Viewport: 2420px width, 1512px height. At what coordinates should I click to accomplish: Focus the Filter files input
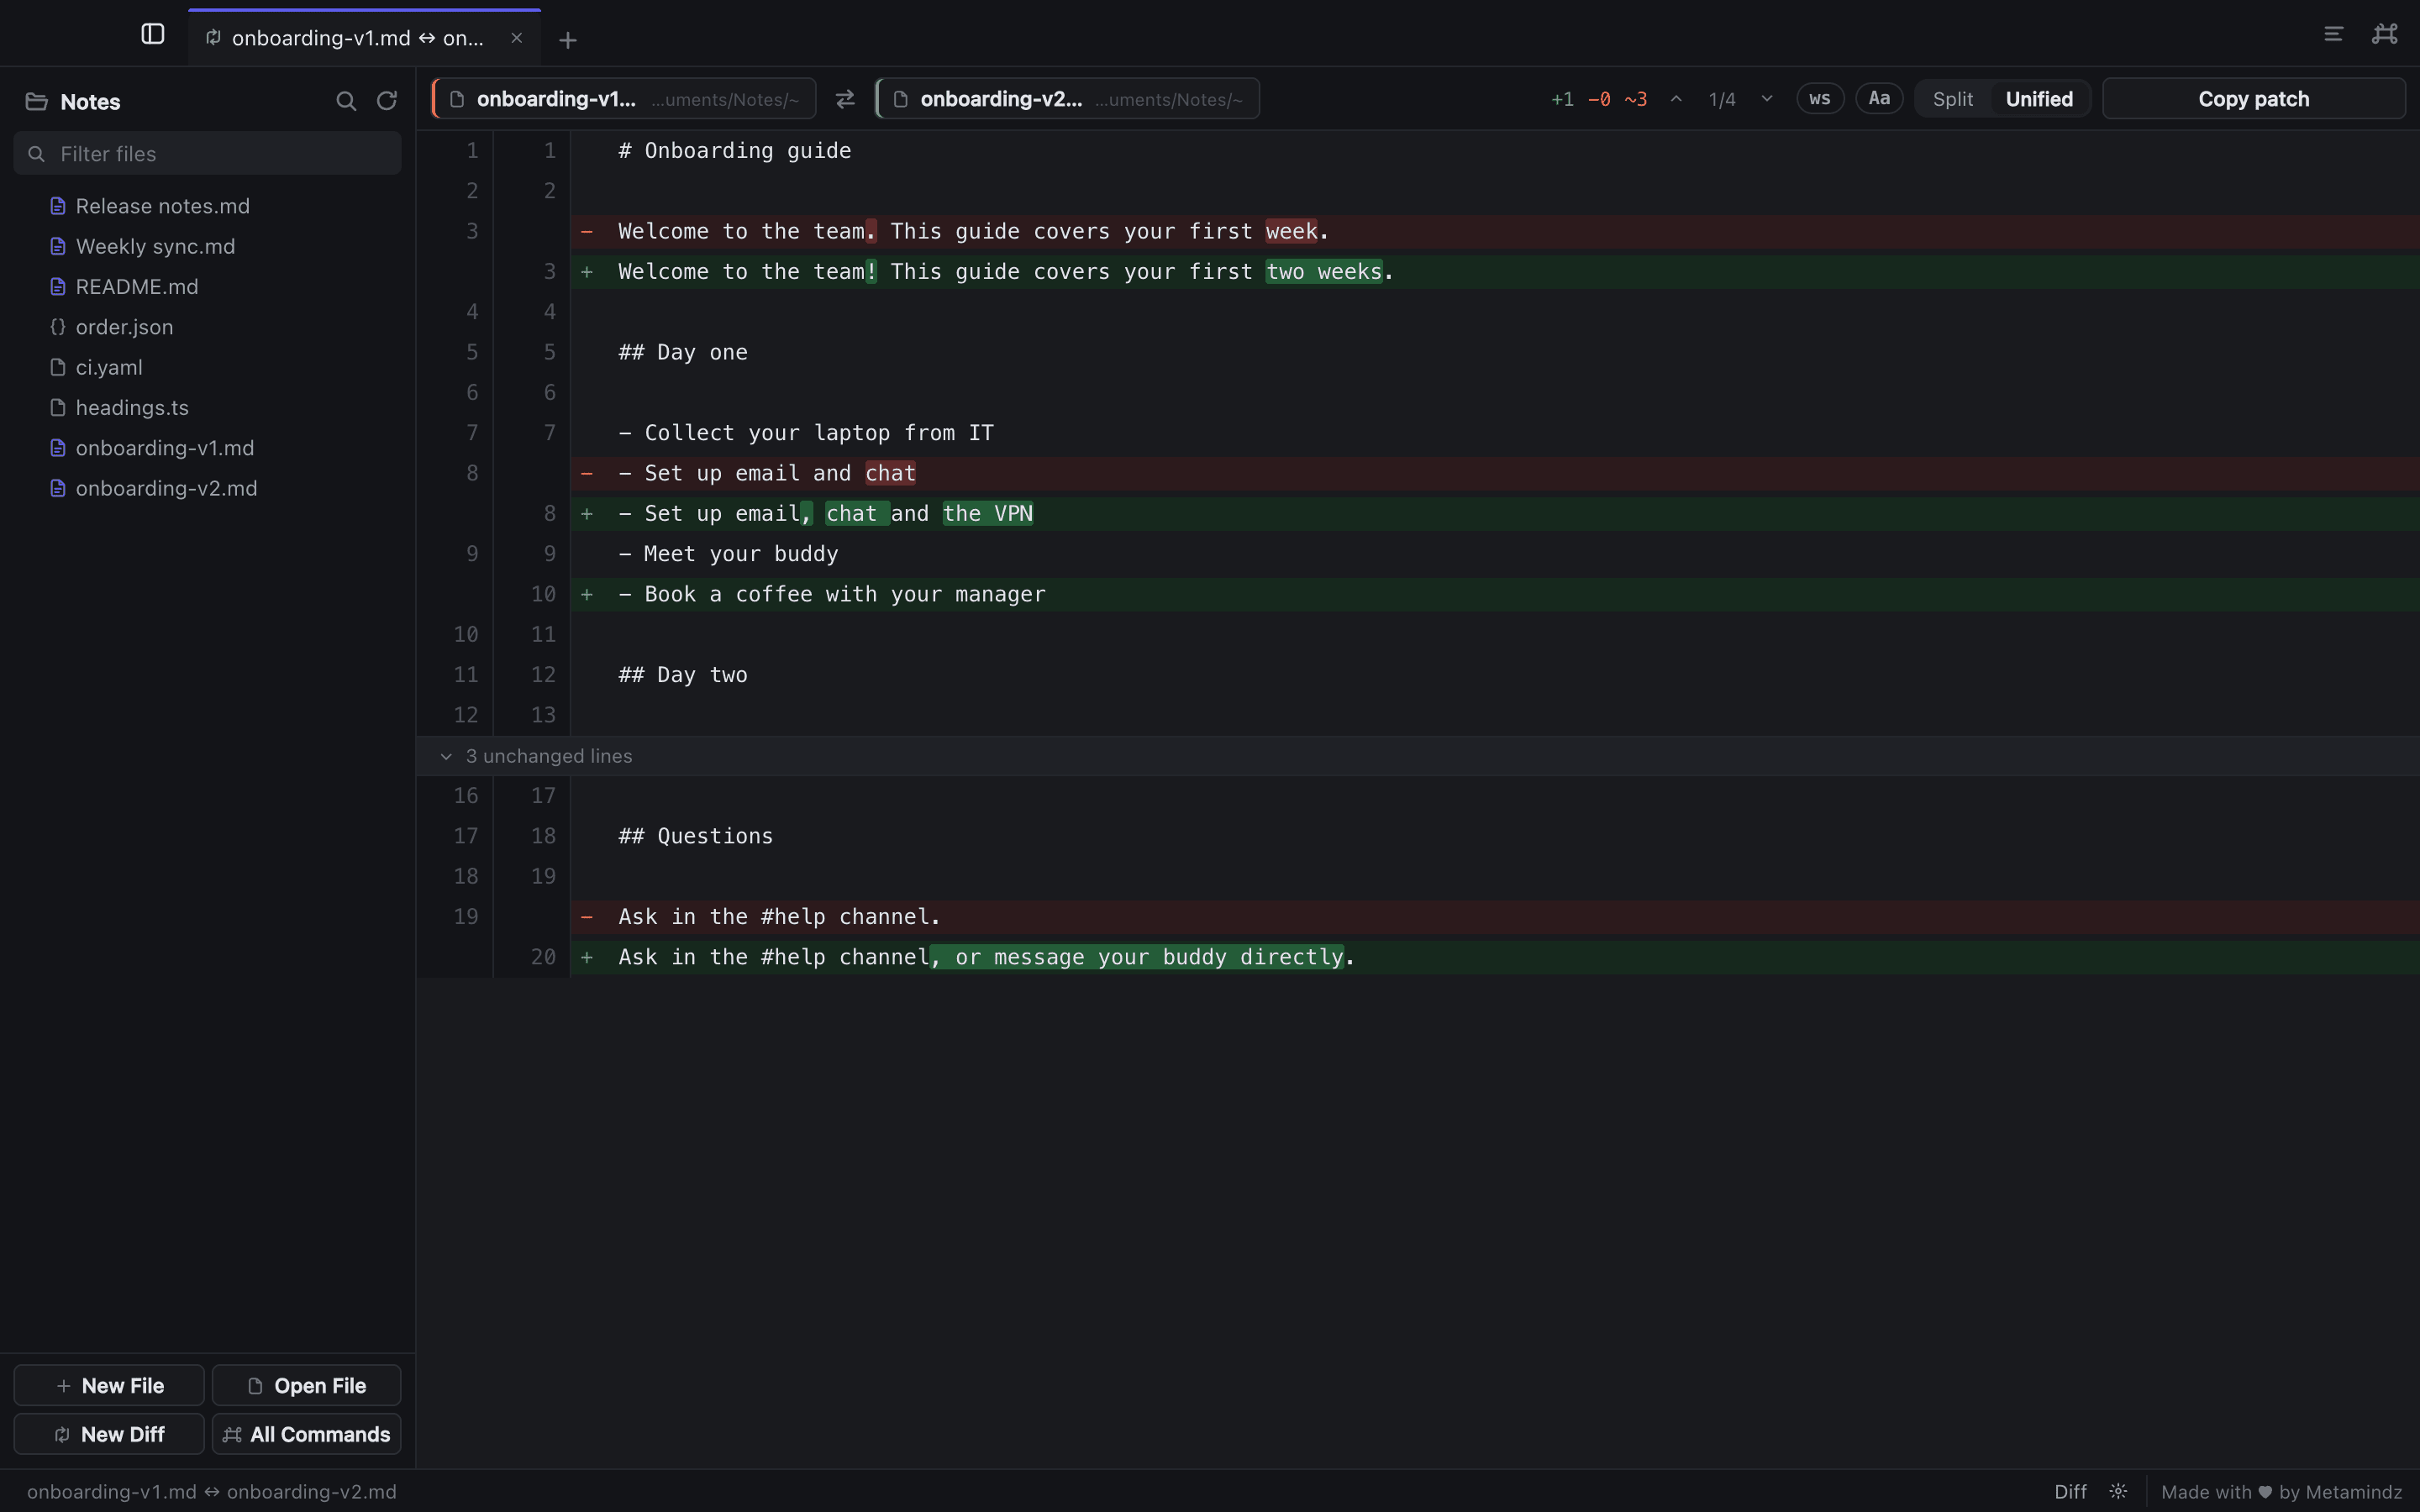(207, 154)
